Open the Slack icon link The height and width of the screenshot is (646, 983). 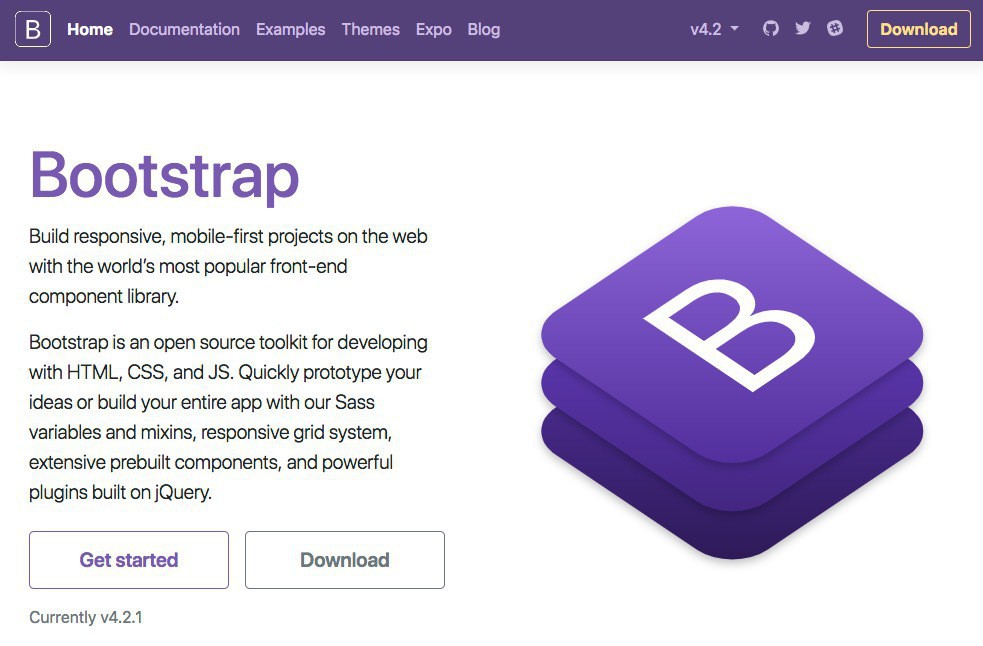pyautogui.click(x=834, y=28)
